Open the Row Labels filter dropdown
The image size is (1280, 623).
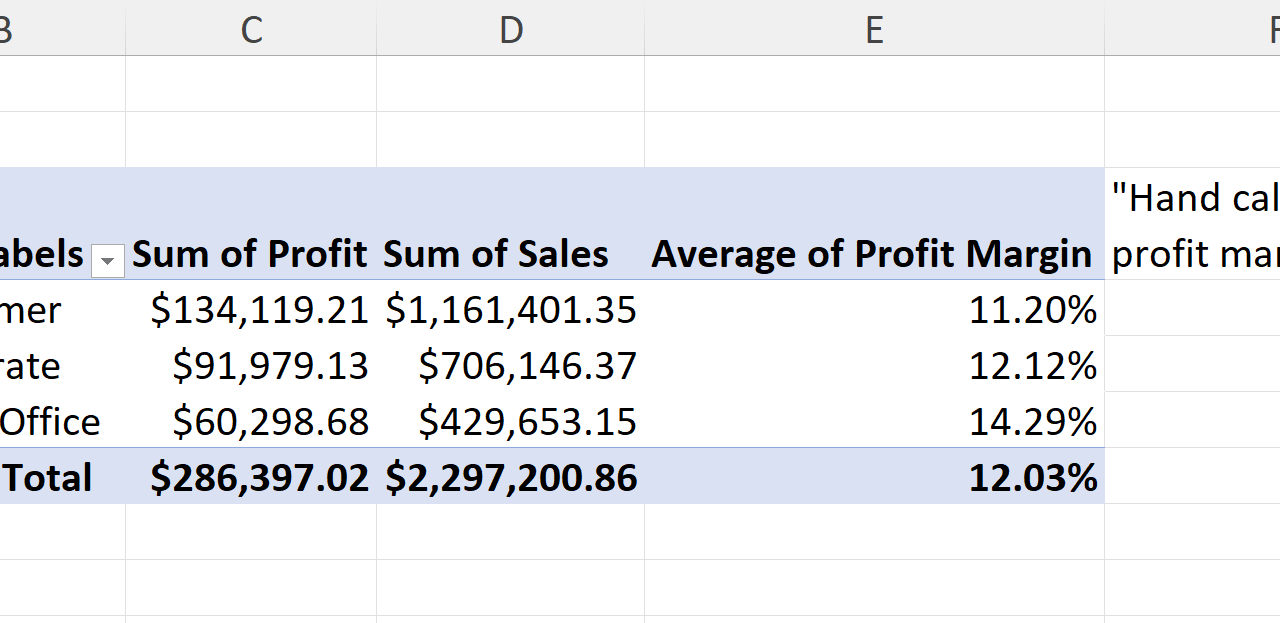tap(108, 262)
